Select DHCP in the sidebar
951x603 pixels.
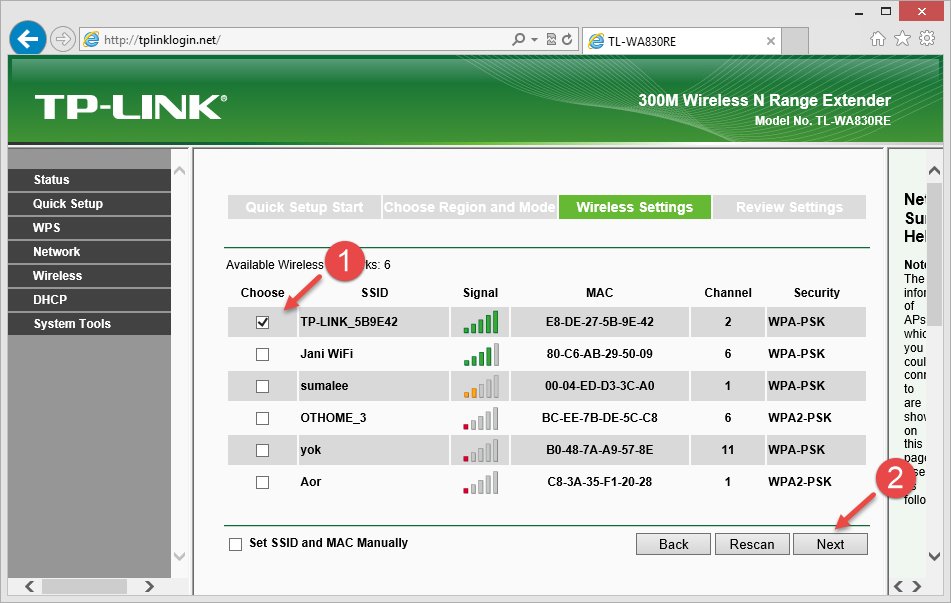[89, 300]
